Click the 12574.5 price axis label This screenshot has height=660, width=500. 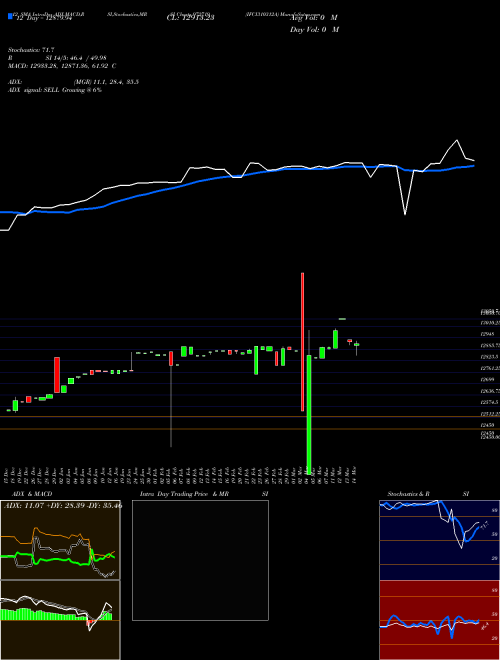(489, 402)
